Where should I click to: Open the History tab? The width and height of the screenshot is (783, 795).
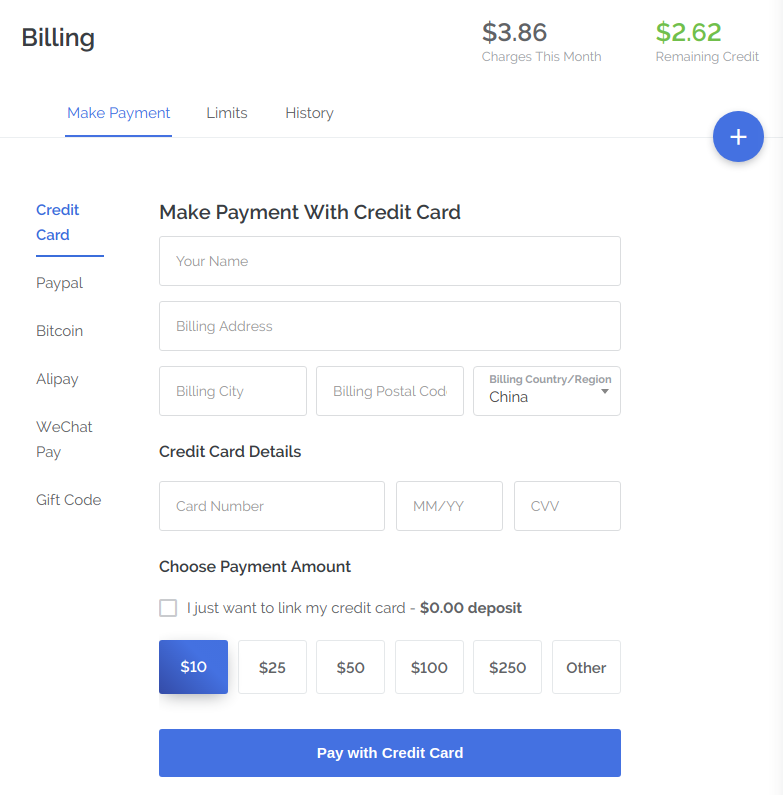tap(309, 113)
